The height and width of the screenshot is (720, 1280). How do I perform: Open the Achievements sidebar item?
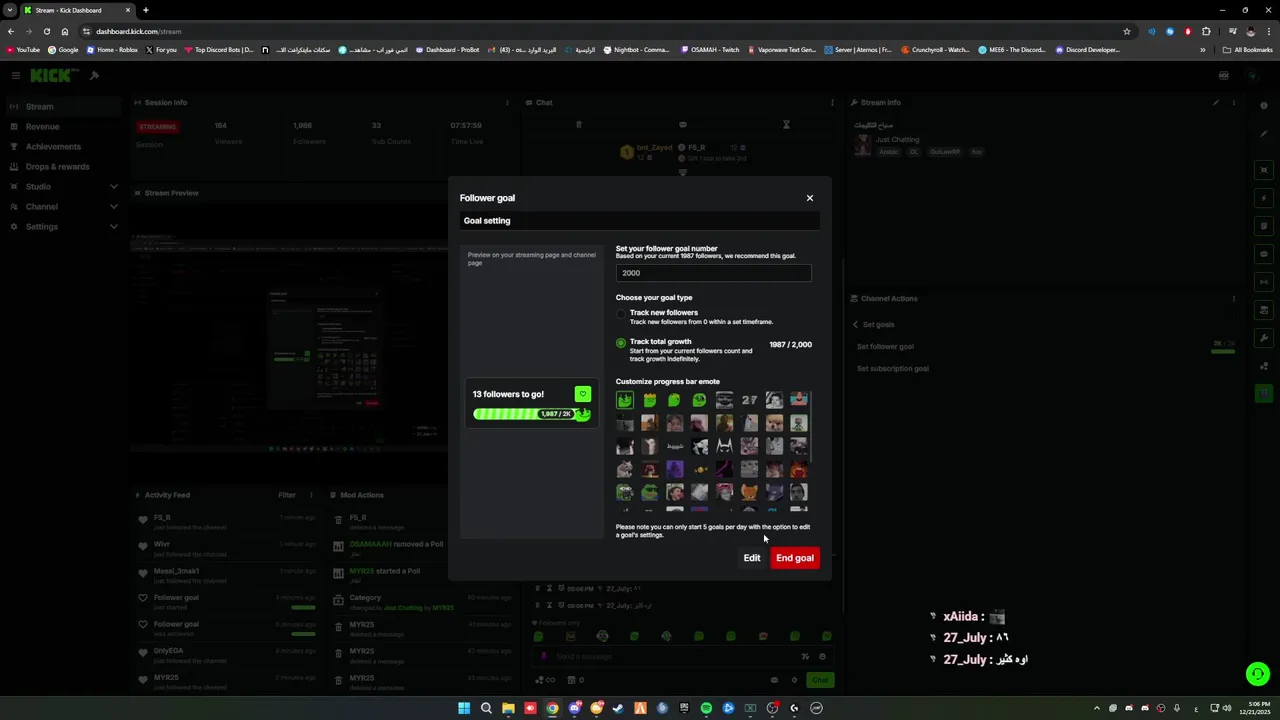click(x=64, y=146)
